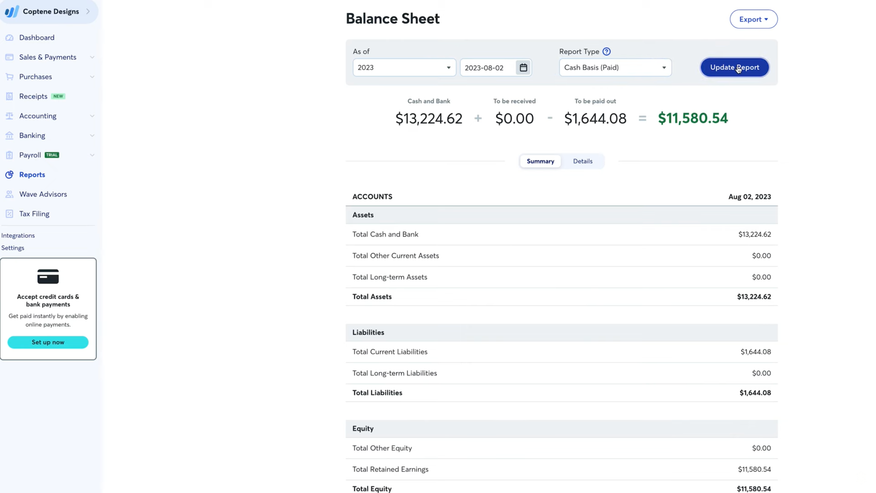Open the calendar date picker icon

point(523,68)
